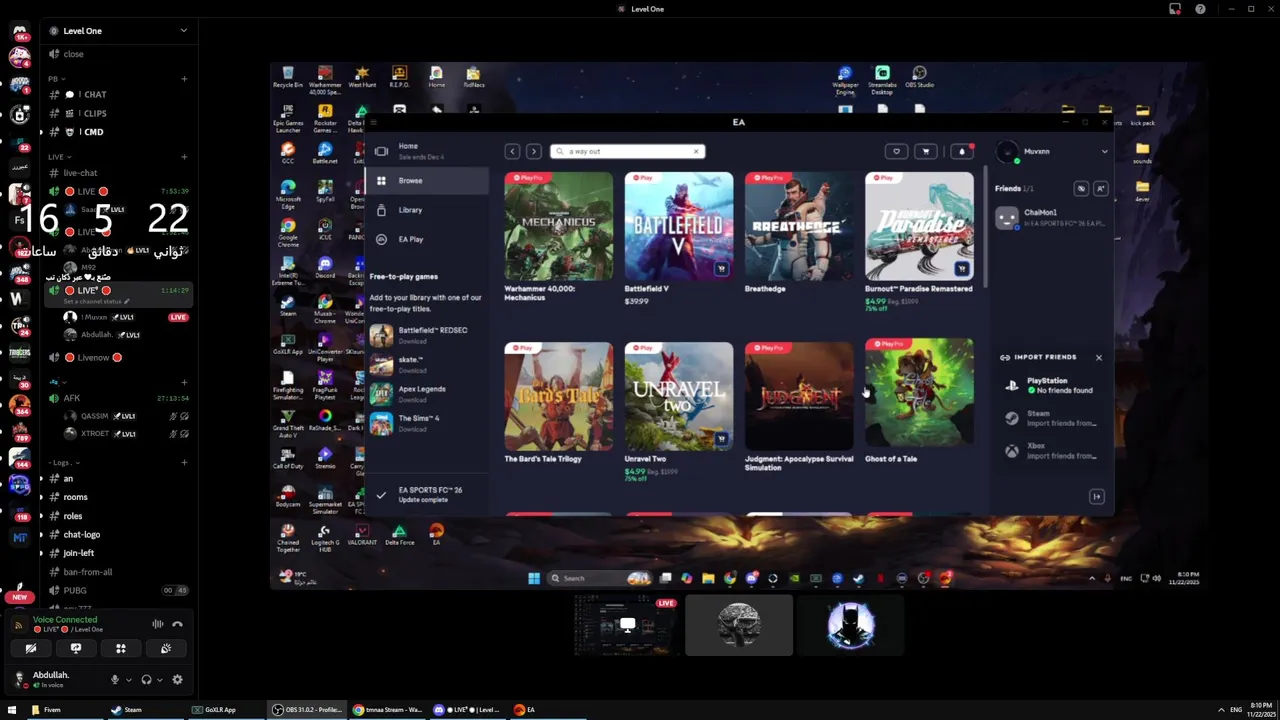Select the skull avatar participant tile
Image resolution: width=1280 pixels, height=720 pixels.
(739, 626)
